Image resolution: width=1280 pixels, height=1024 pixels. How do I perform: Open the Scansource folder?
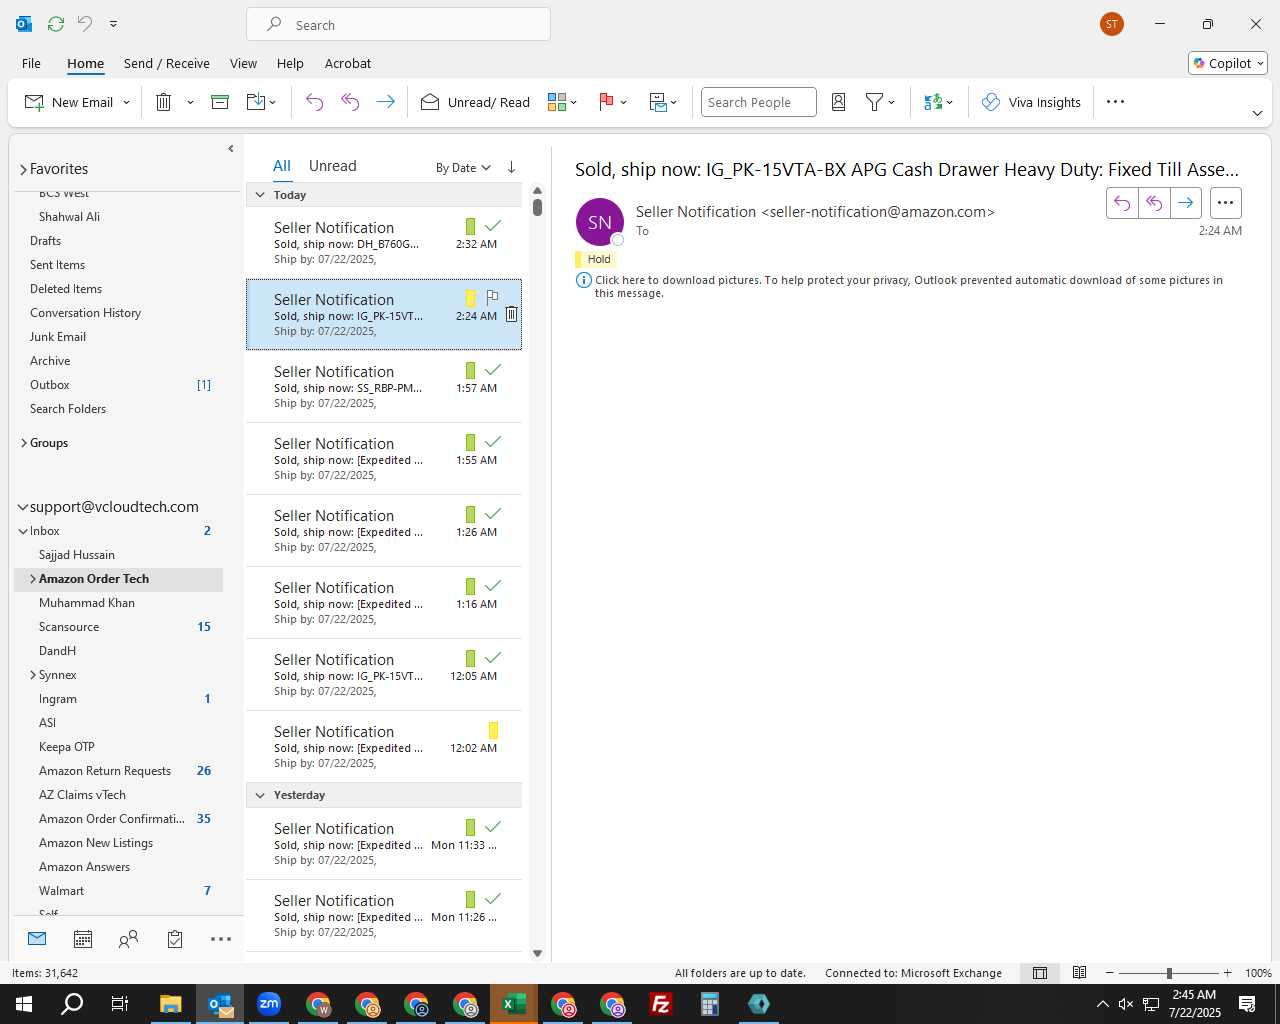(x=69, y=627)
